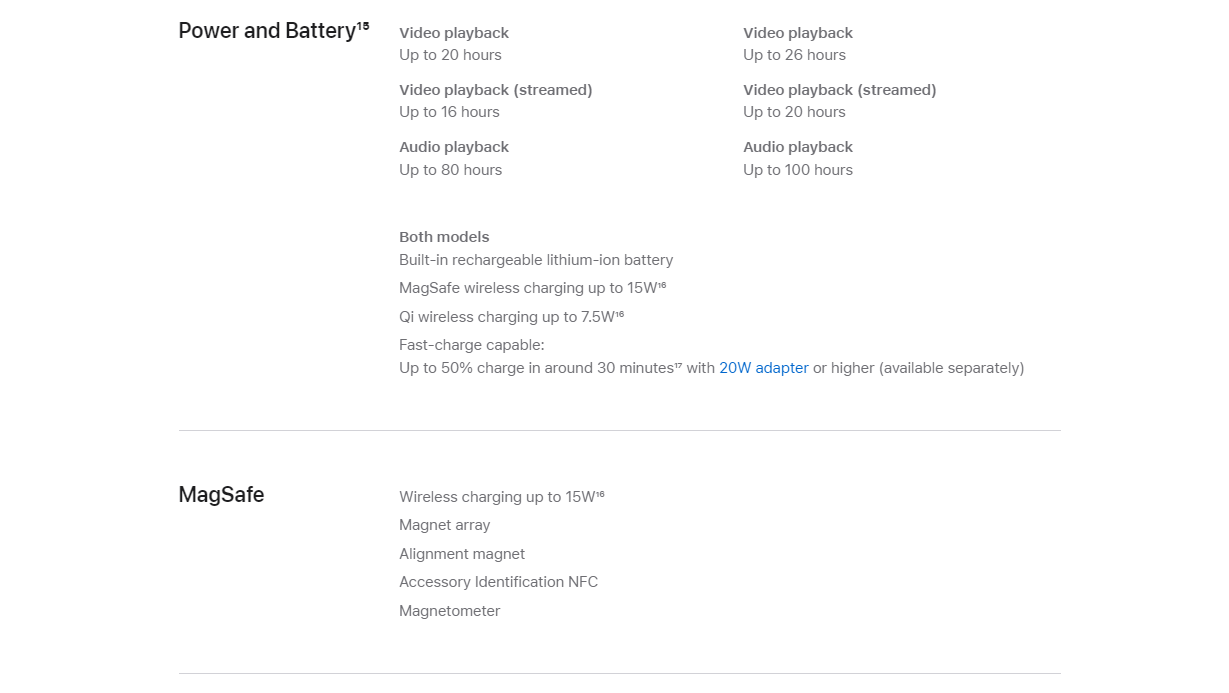
Task: Click footnote 16 after MagSafe wireless charging up to 15W
Action: point(662,286)
